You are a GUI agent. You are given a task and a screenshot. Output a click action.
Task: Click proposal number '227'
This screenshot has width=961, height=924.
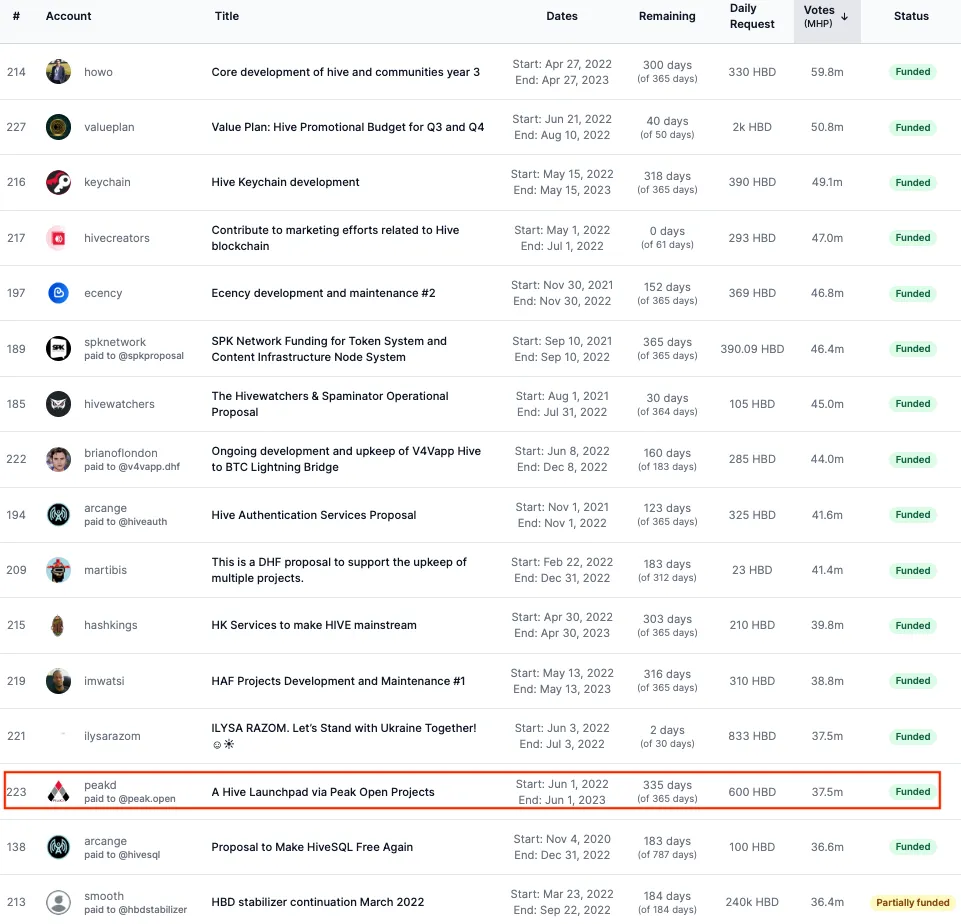(x=16, y=127)
